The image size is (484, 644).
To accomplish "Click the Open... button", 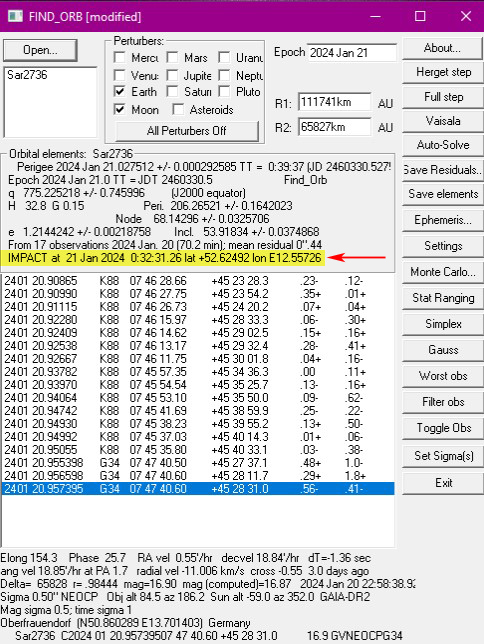I will (40, 50).
